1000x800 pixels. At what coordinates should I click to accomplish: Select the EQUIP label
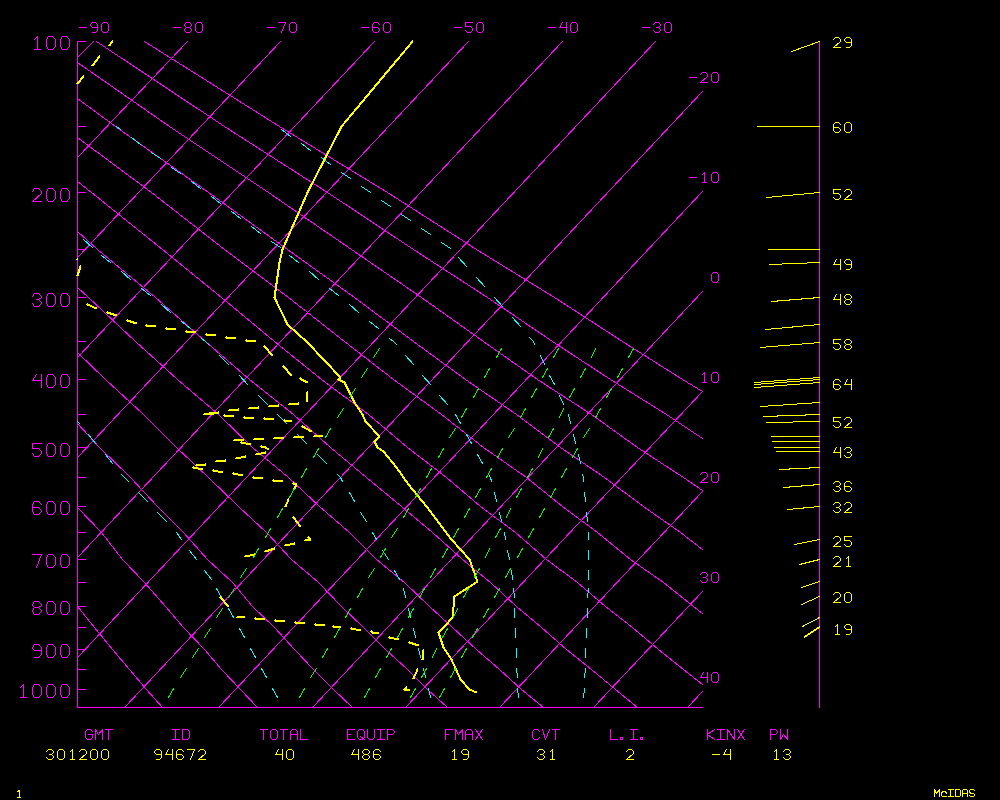click(x=371, y=735)
